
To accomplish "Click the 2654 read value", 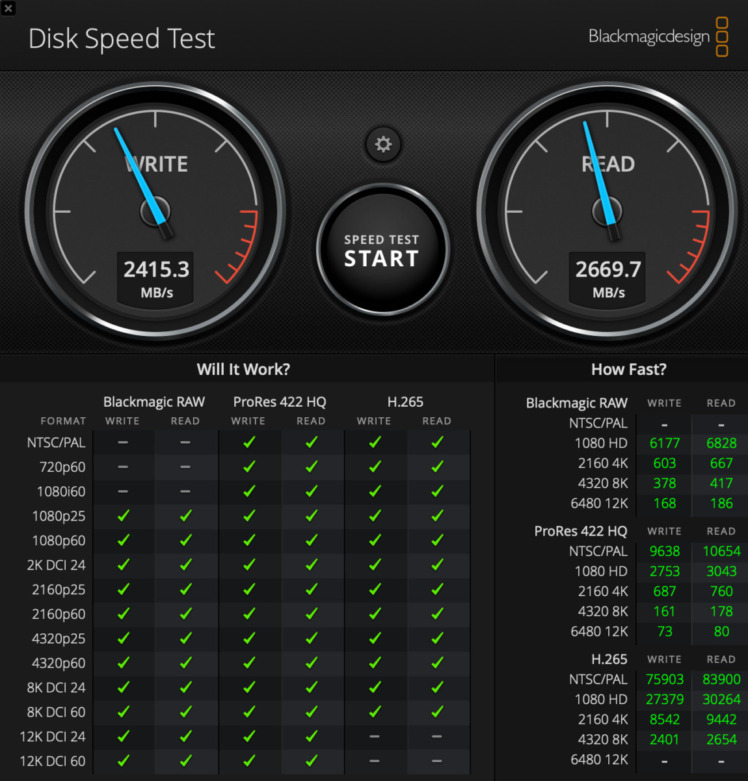I will click(721, 739).
